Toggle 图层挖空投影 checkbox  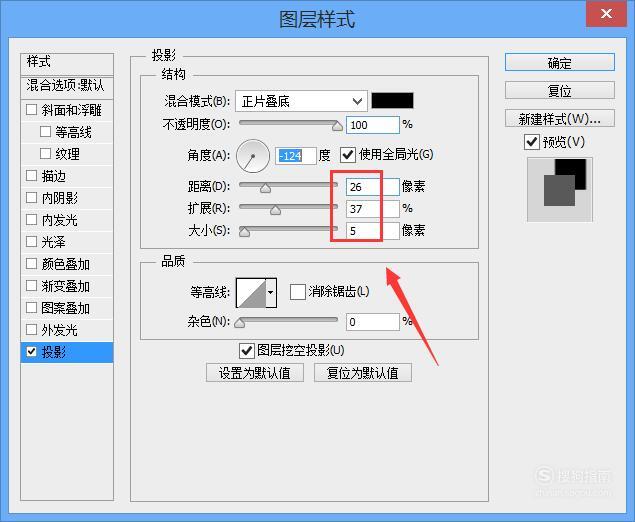pyautogui.click(x=247, y=351)
